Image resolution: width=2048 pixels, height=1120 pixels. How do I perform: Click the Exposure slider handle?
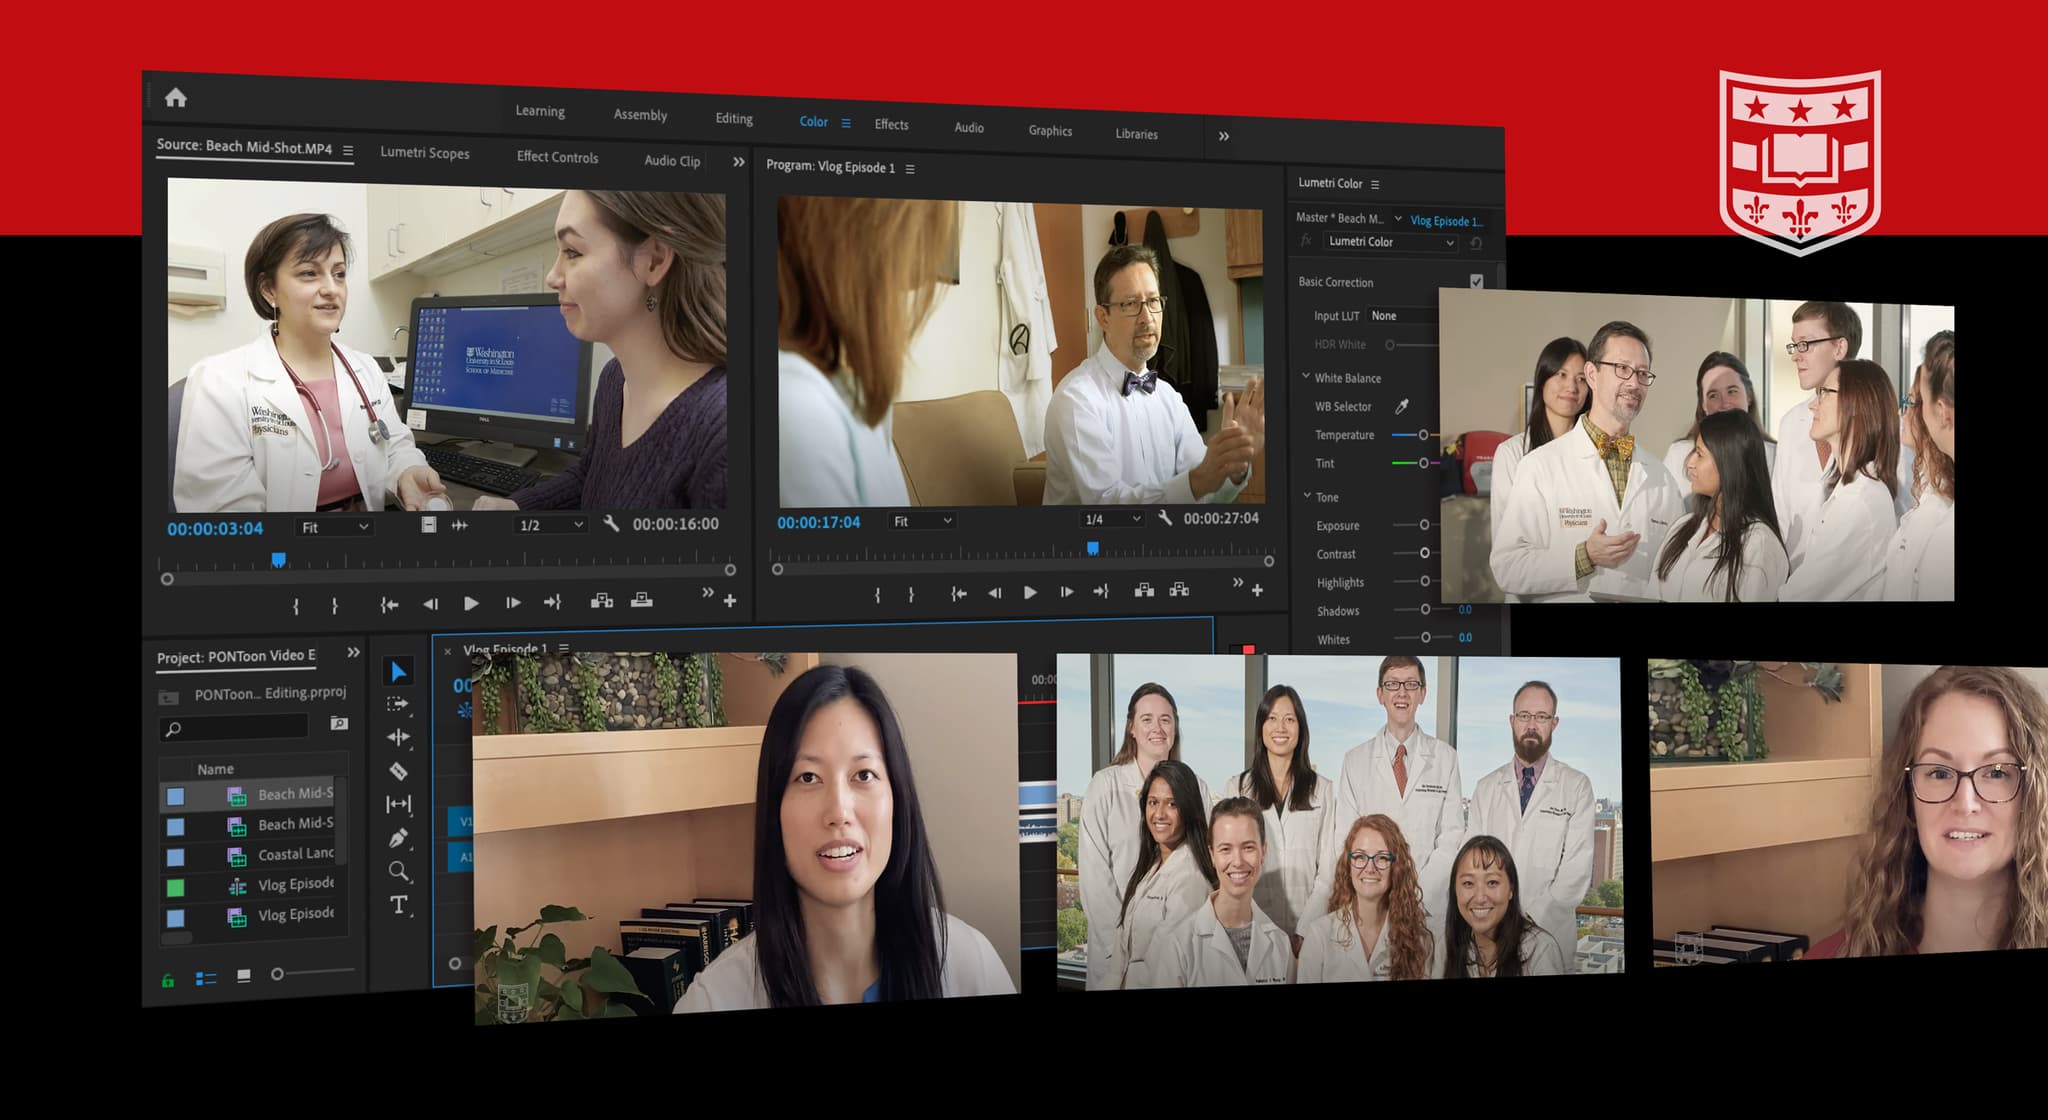click(x=1425, y=524)
